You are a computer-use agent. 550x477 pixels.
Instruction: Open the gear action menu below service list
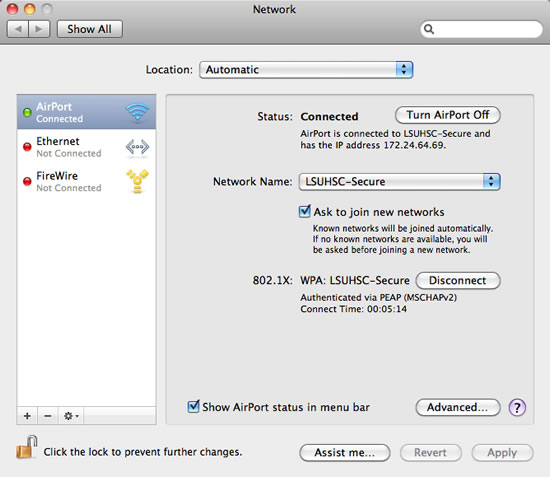(71, 416)
